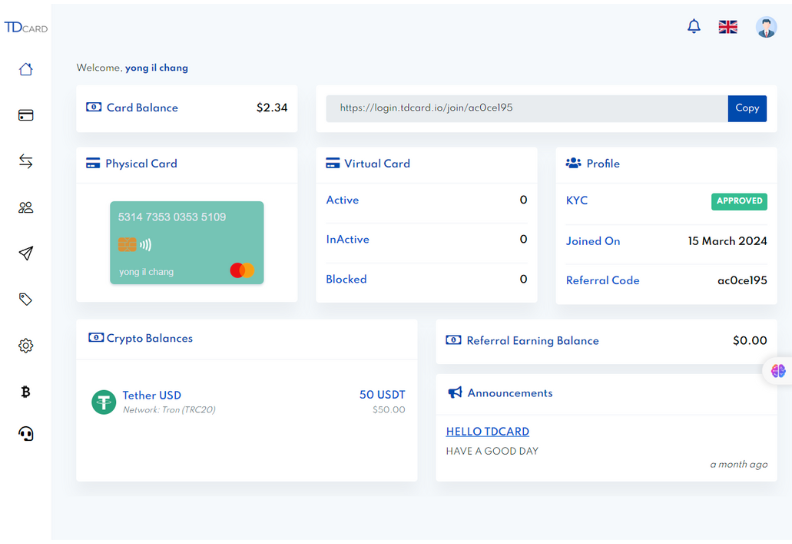Open the settings gear icon
The image size is (792, 544).
pyautogui.click(x=26, y=346)
